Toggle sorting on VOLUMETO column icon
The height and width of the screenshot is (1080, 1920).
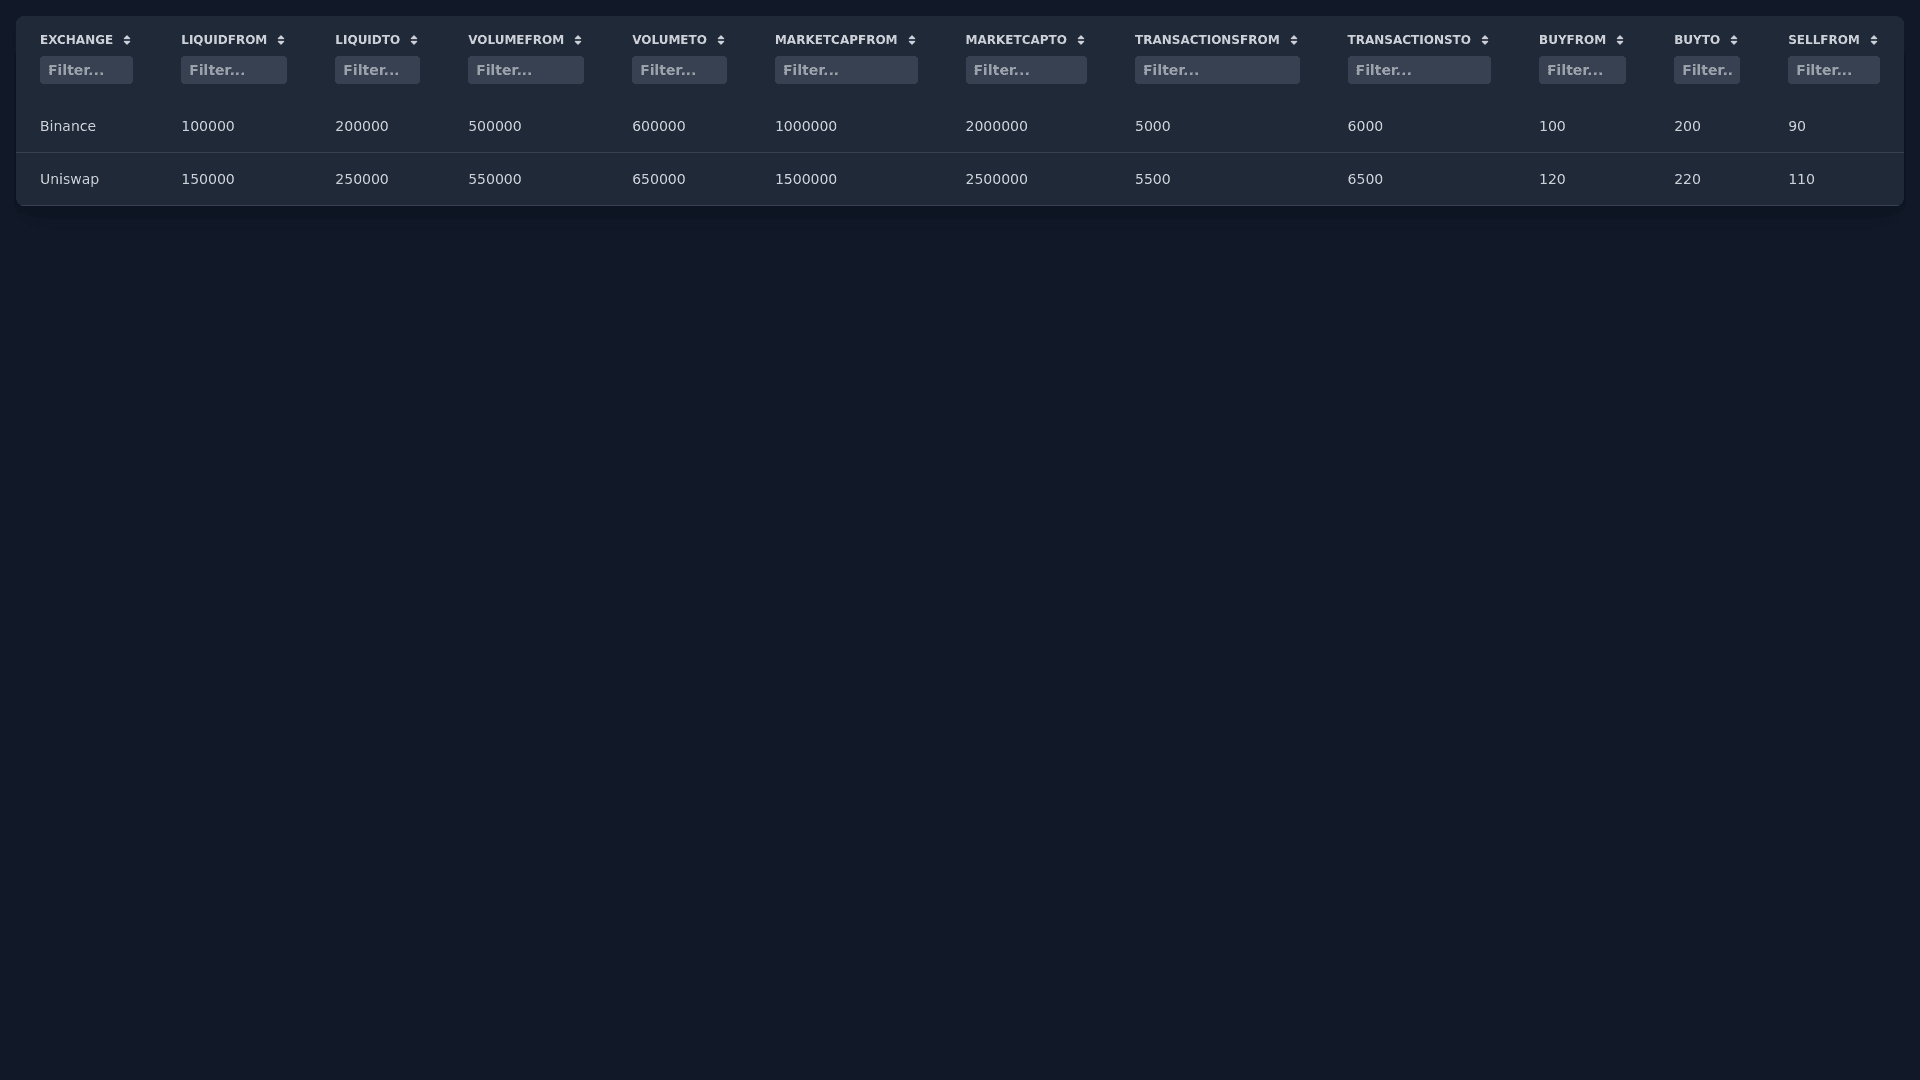point(721,40)
